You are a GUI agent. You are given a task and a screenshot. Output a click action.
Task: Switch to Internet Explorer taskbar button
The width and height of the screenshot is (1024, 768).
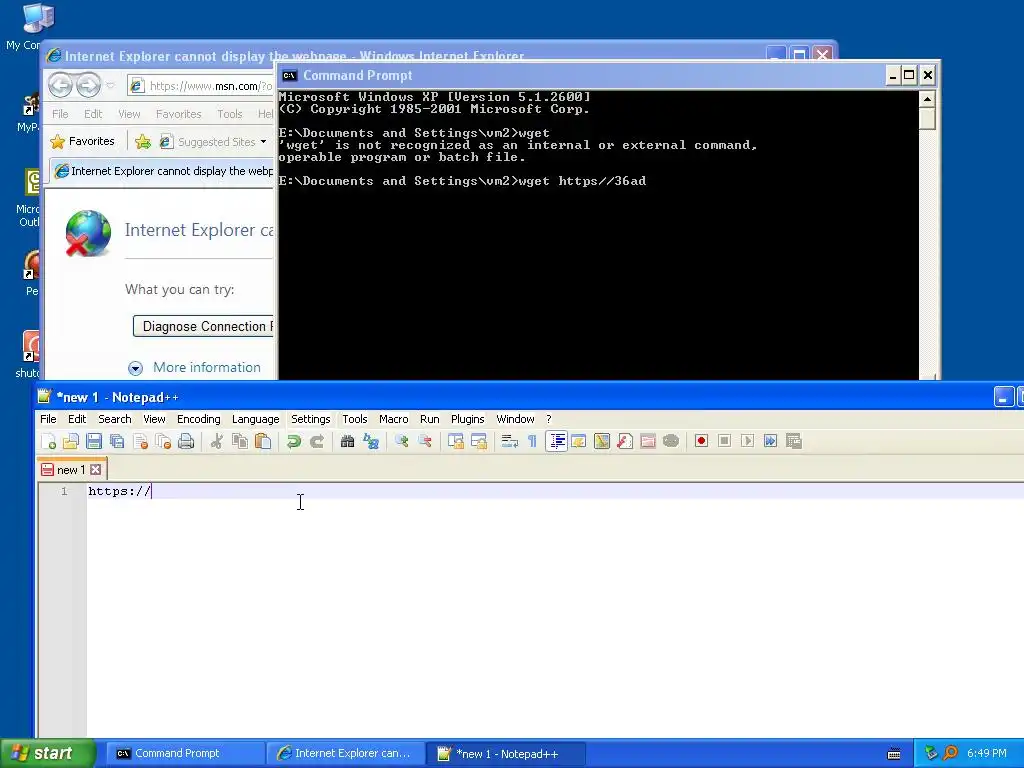pyautogui.click(x=346, y=754)
